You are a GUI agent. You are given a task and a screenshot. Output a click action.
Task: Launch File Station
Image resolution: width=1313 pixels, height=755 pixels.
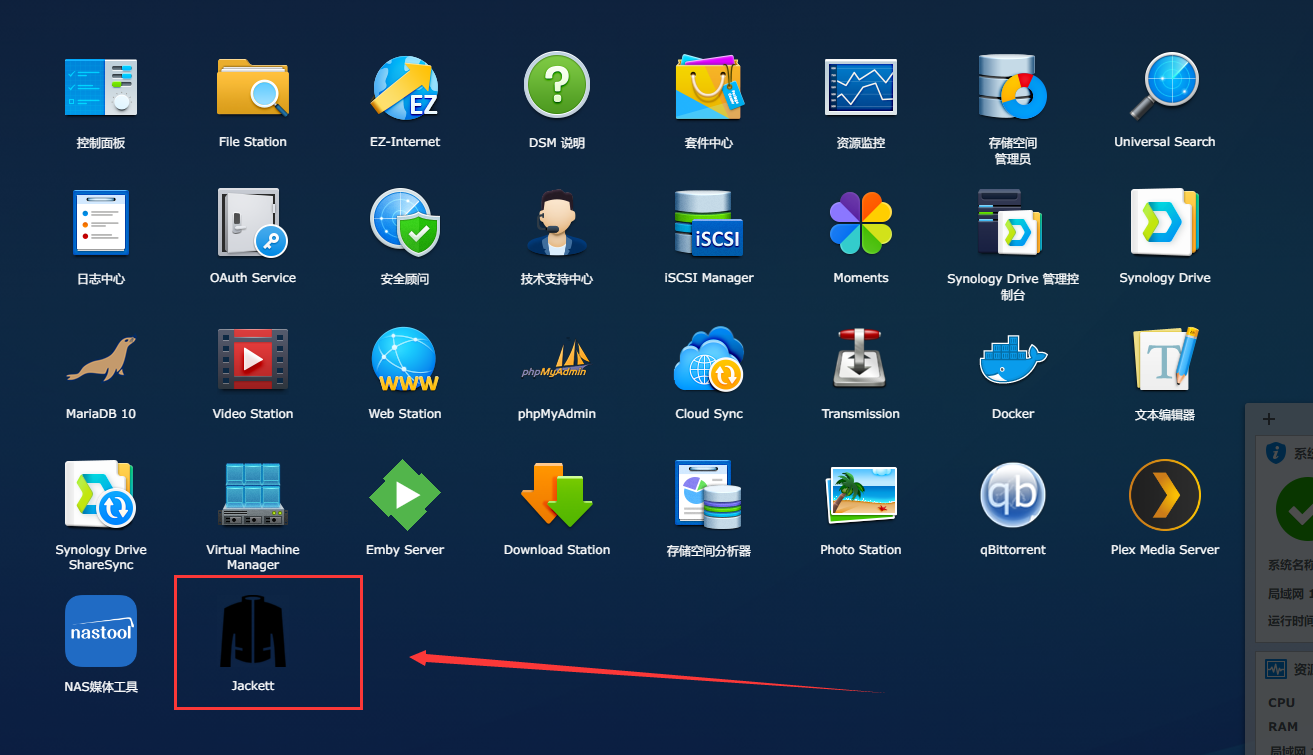[253, 88]
